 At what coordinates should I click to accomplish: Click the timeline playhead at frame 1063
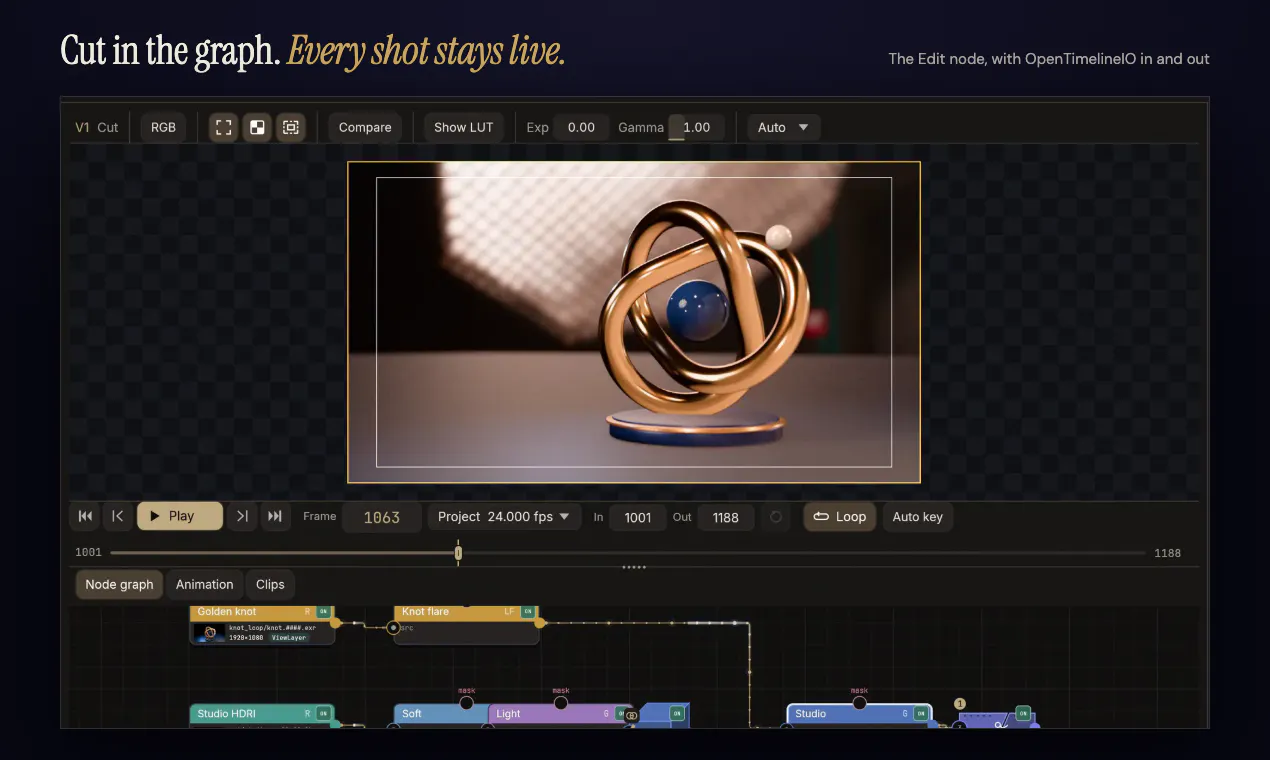458,553
